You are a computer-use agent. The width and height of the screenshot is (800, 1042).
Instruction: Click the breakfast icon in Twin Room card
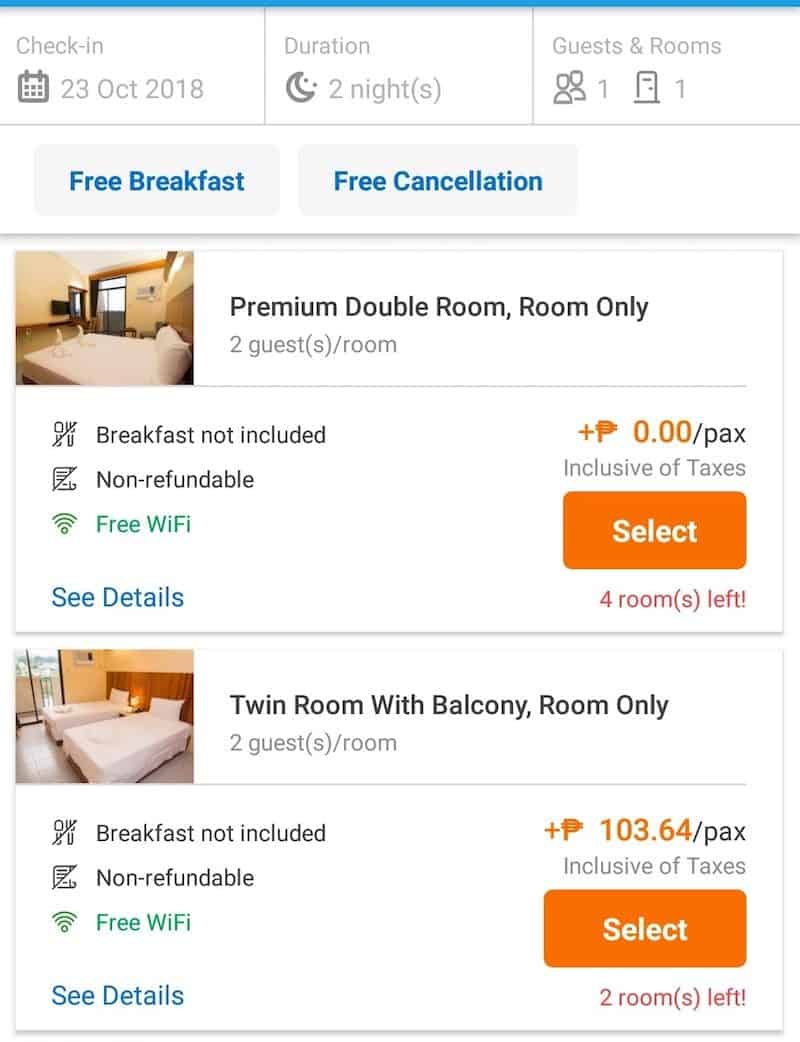tap(64, 833)
